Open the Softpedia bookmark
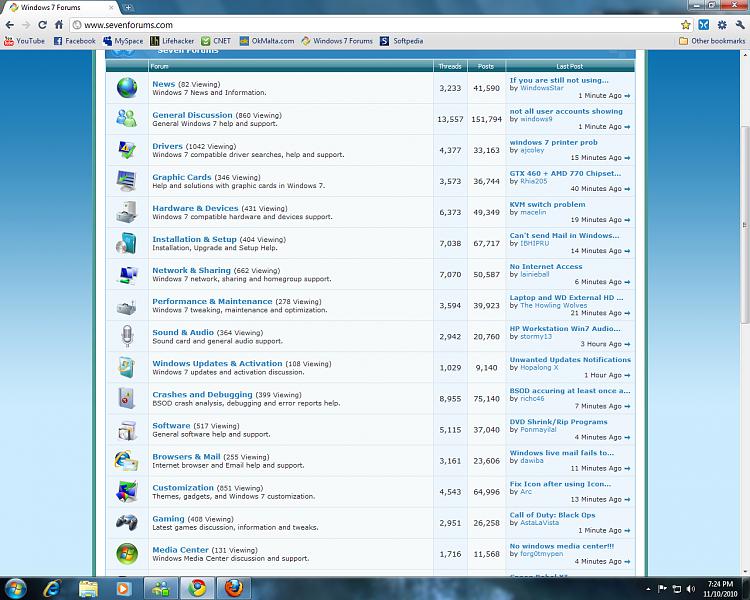This screenshot has height=600, width=750. [402, 41]
